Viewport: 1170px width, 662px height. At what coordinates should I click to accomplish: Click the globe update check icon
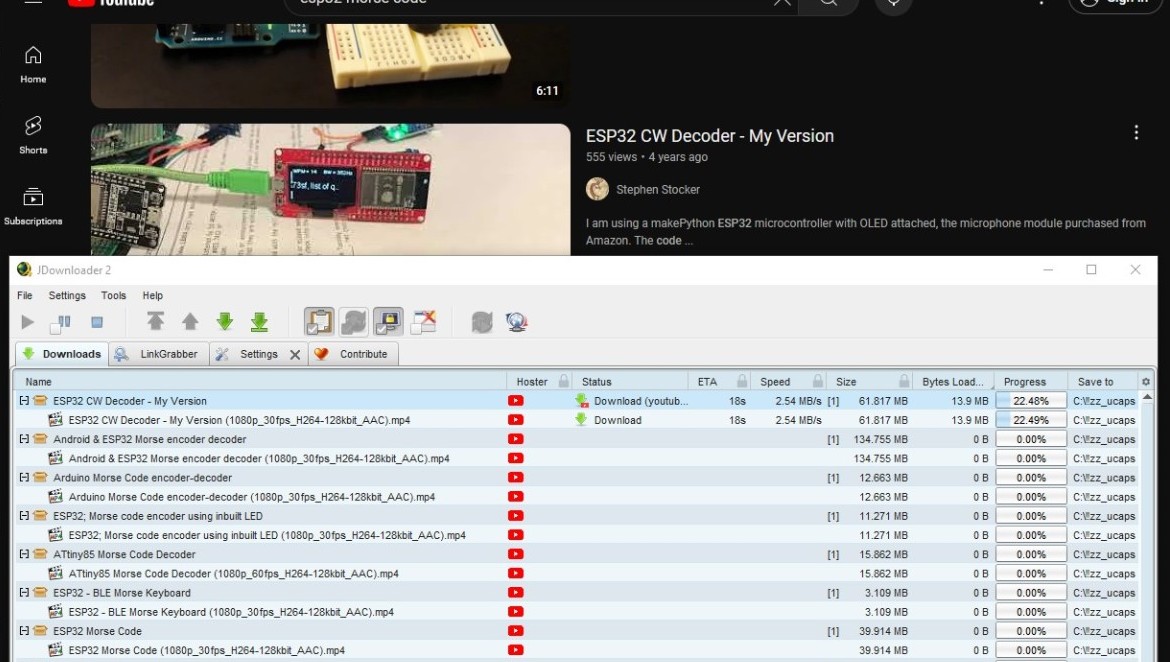click(516, 322)
